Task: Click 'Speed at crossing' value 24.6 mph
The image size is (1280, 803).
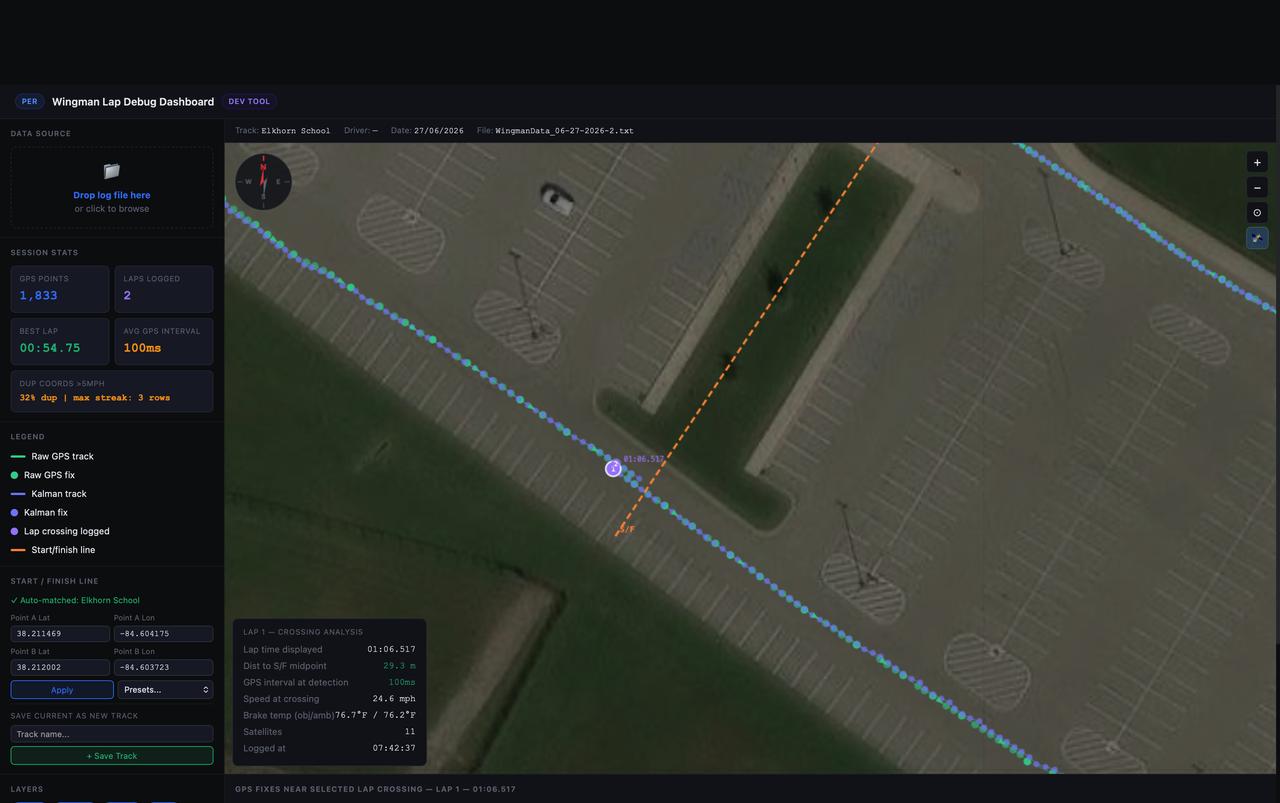Action: click(x=394, y=699)
